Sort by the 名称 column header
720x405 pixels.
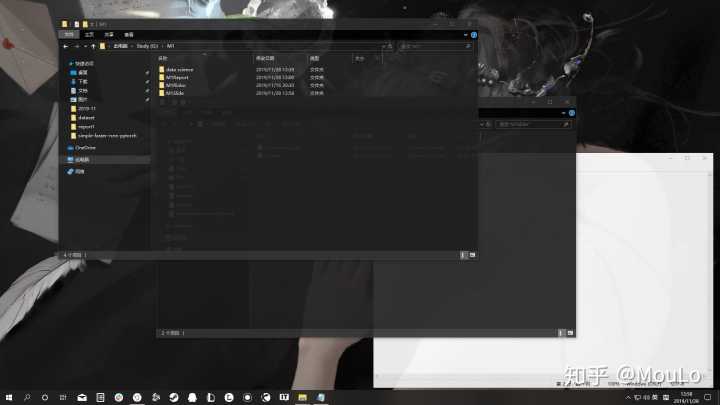[163, 58]
